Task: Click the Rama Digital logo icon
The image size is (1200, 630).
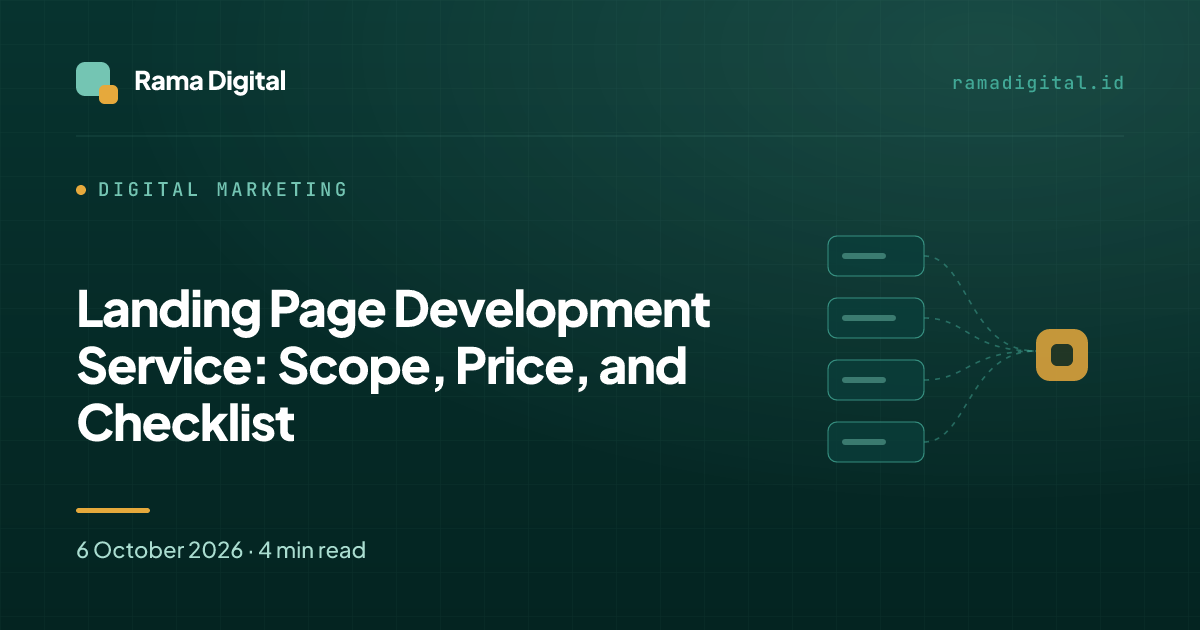Action: (x=97, y=83)
